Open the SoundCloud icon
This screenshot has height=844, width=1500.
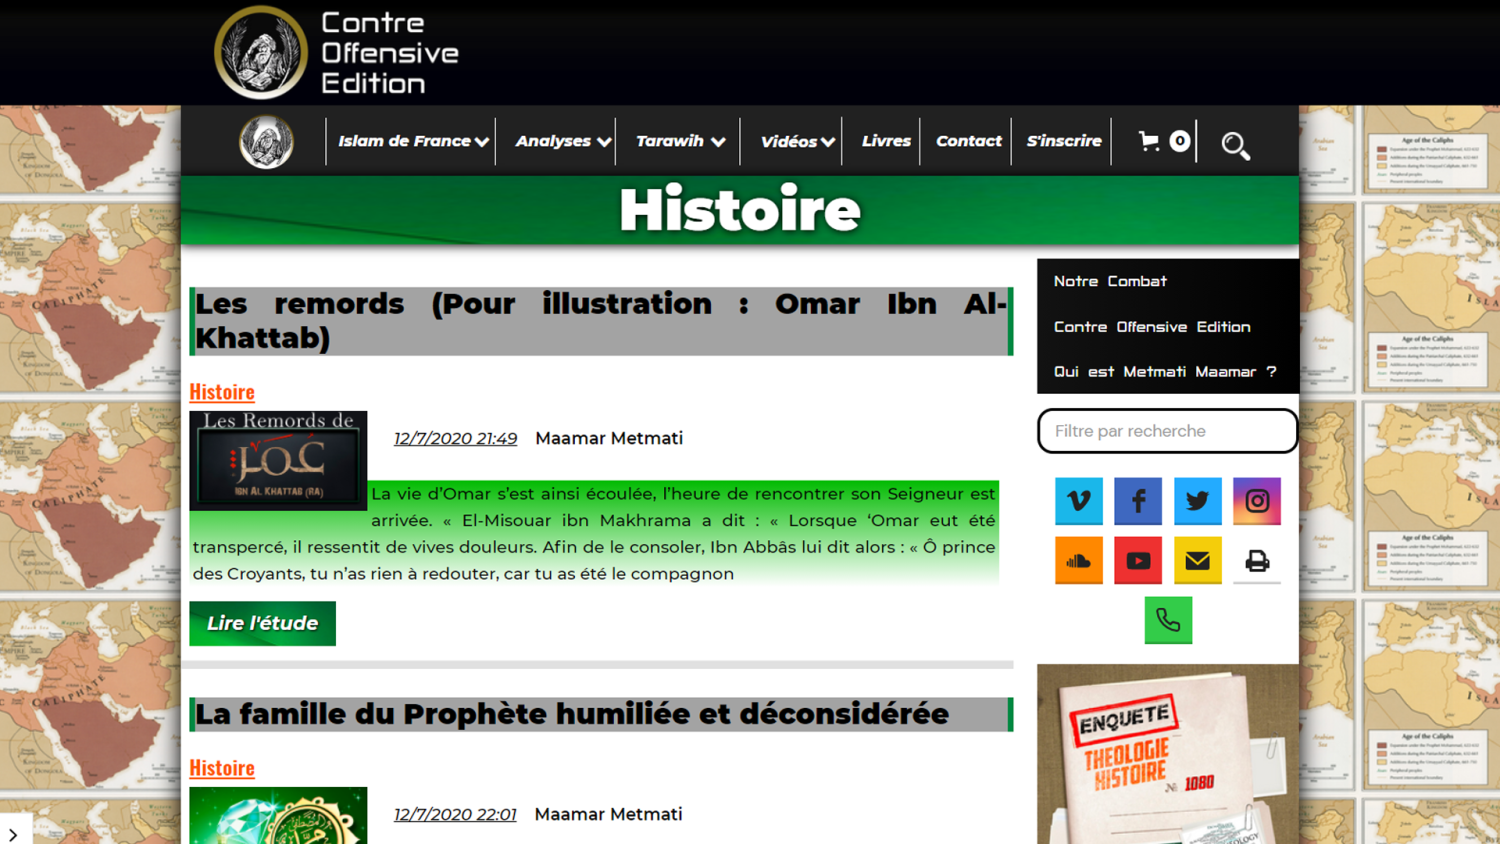pyautogui.click(x=1078, y=561)
